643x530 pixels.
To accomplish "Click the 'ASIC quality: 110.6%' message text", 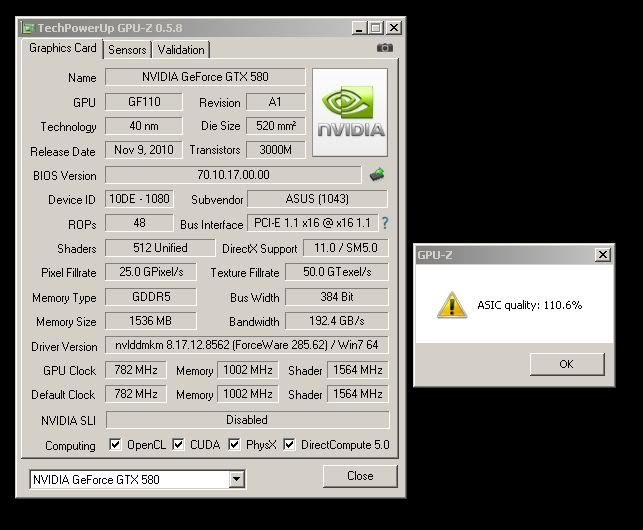I will coord(529,305).
